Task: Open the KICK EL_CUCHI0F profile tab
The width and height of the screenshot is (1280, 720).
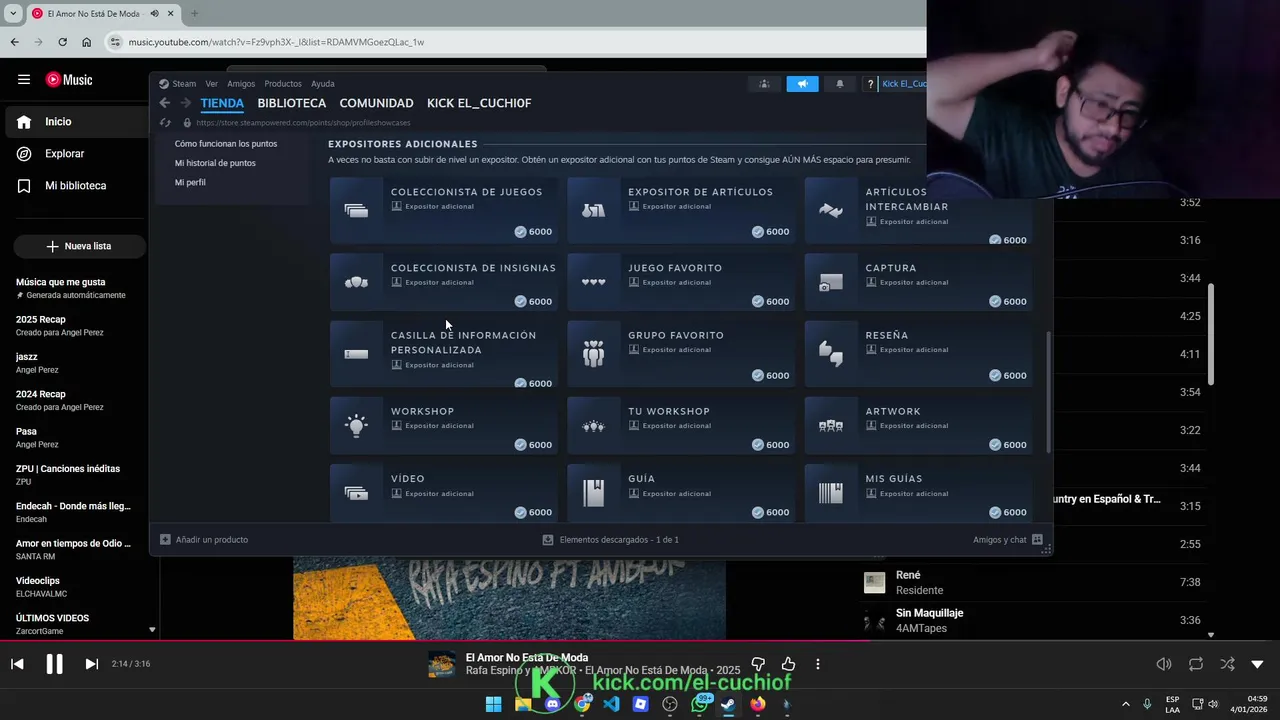Action: (479, 103)
